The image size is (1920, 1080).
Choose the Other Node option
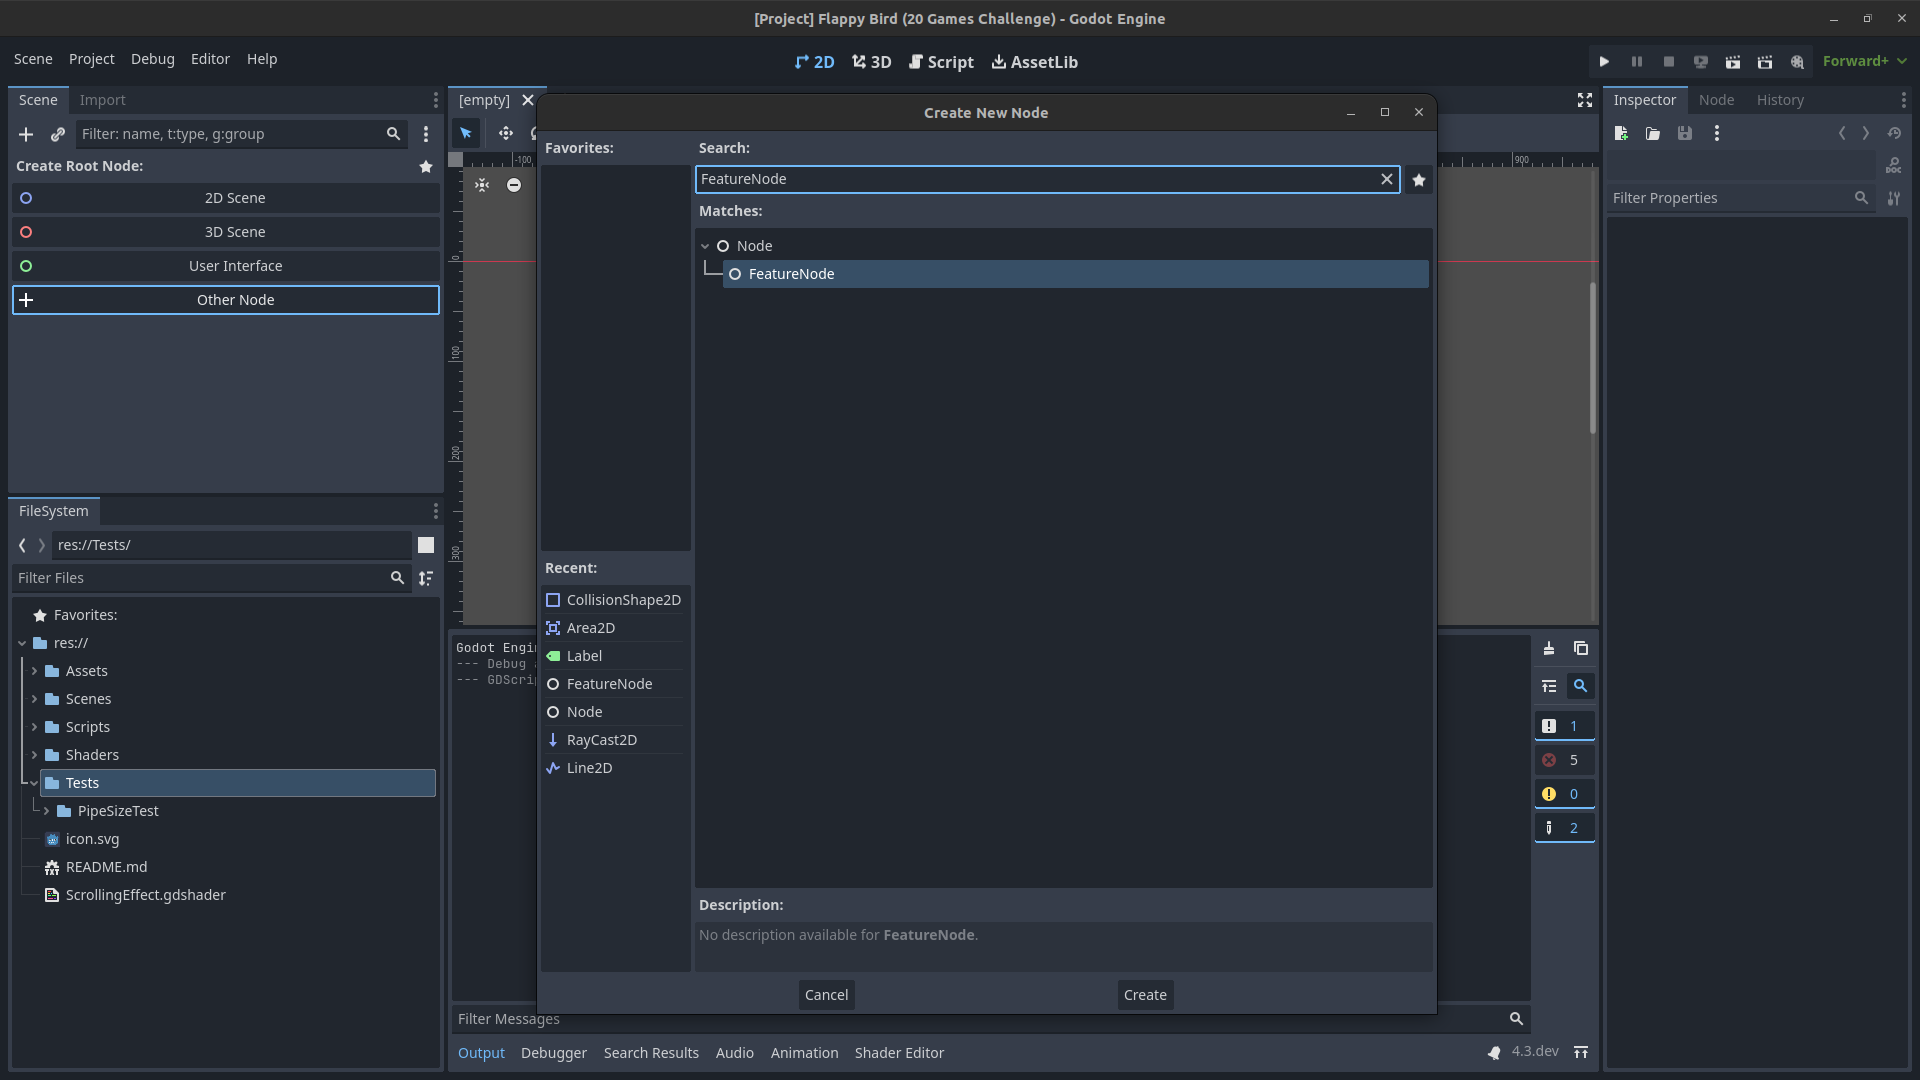click(226, 300)
